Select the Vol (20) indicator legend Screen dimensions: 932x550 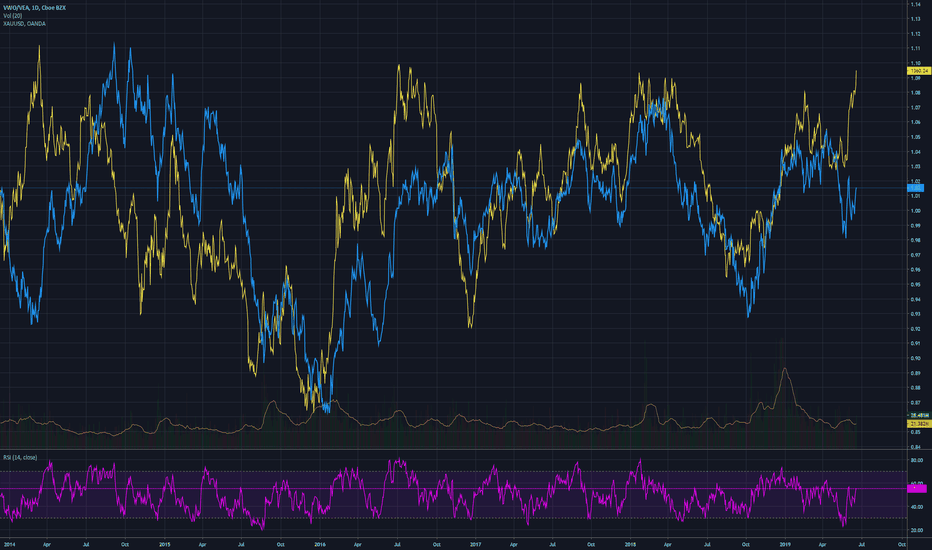[12, 15]
